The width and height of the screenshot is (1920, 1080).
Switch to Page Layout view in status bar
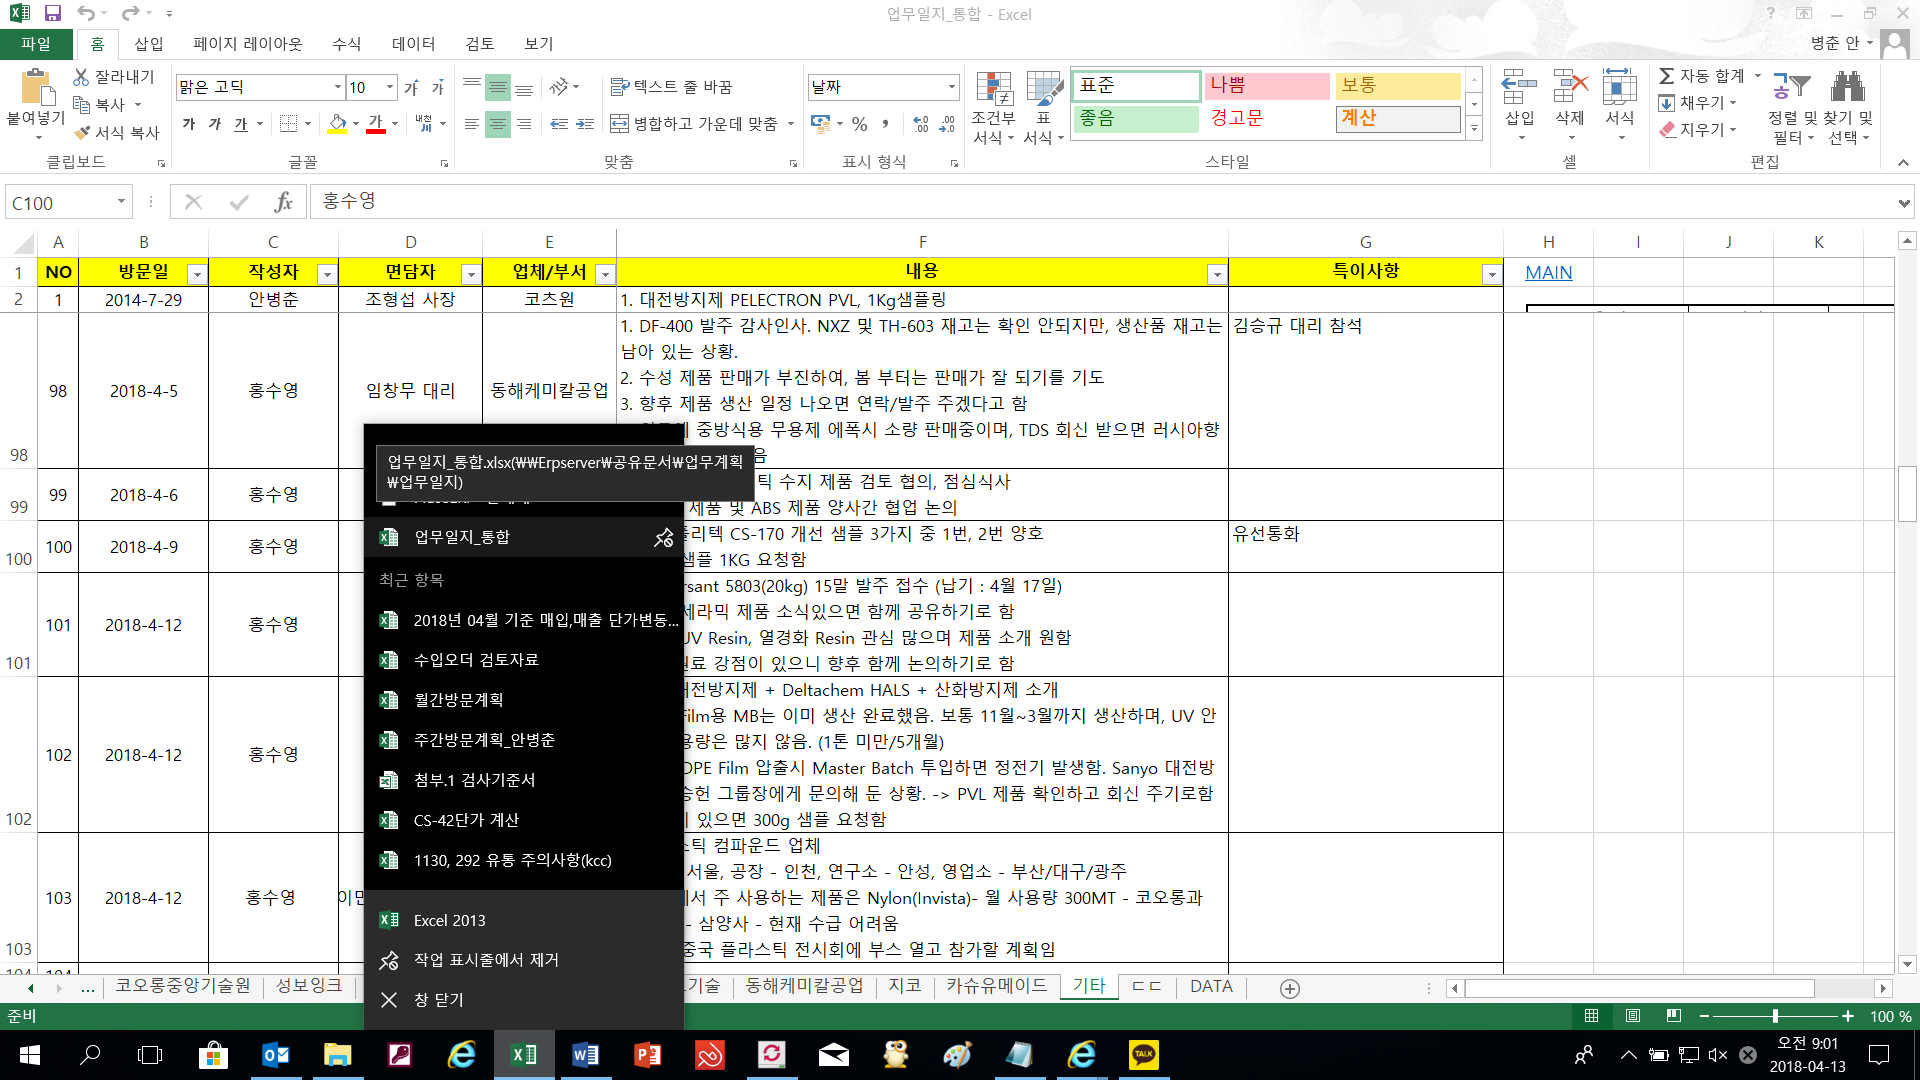1633,1016
